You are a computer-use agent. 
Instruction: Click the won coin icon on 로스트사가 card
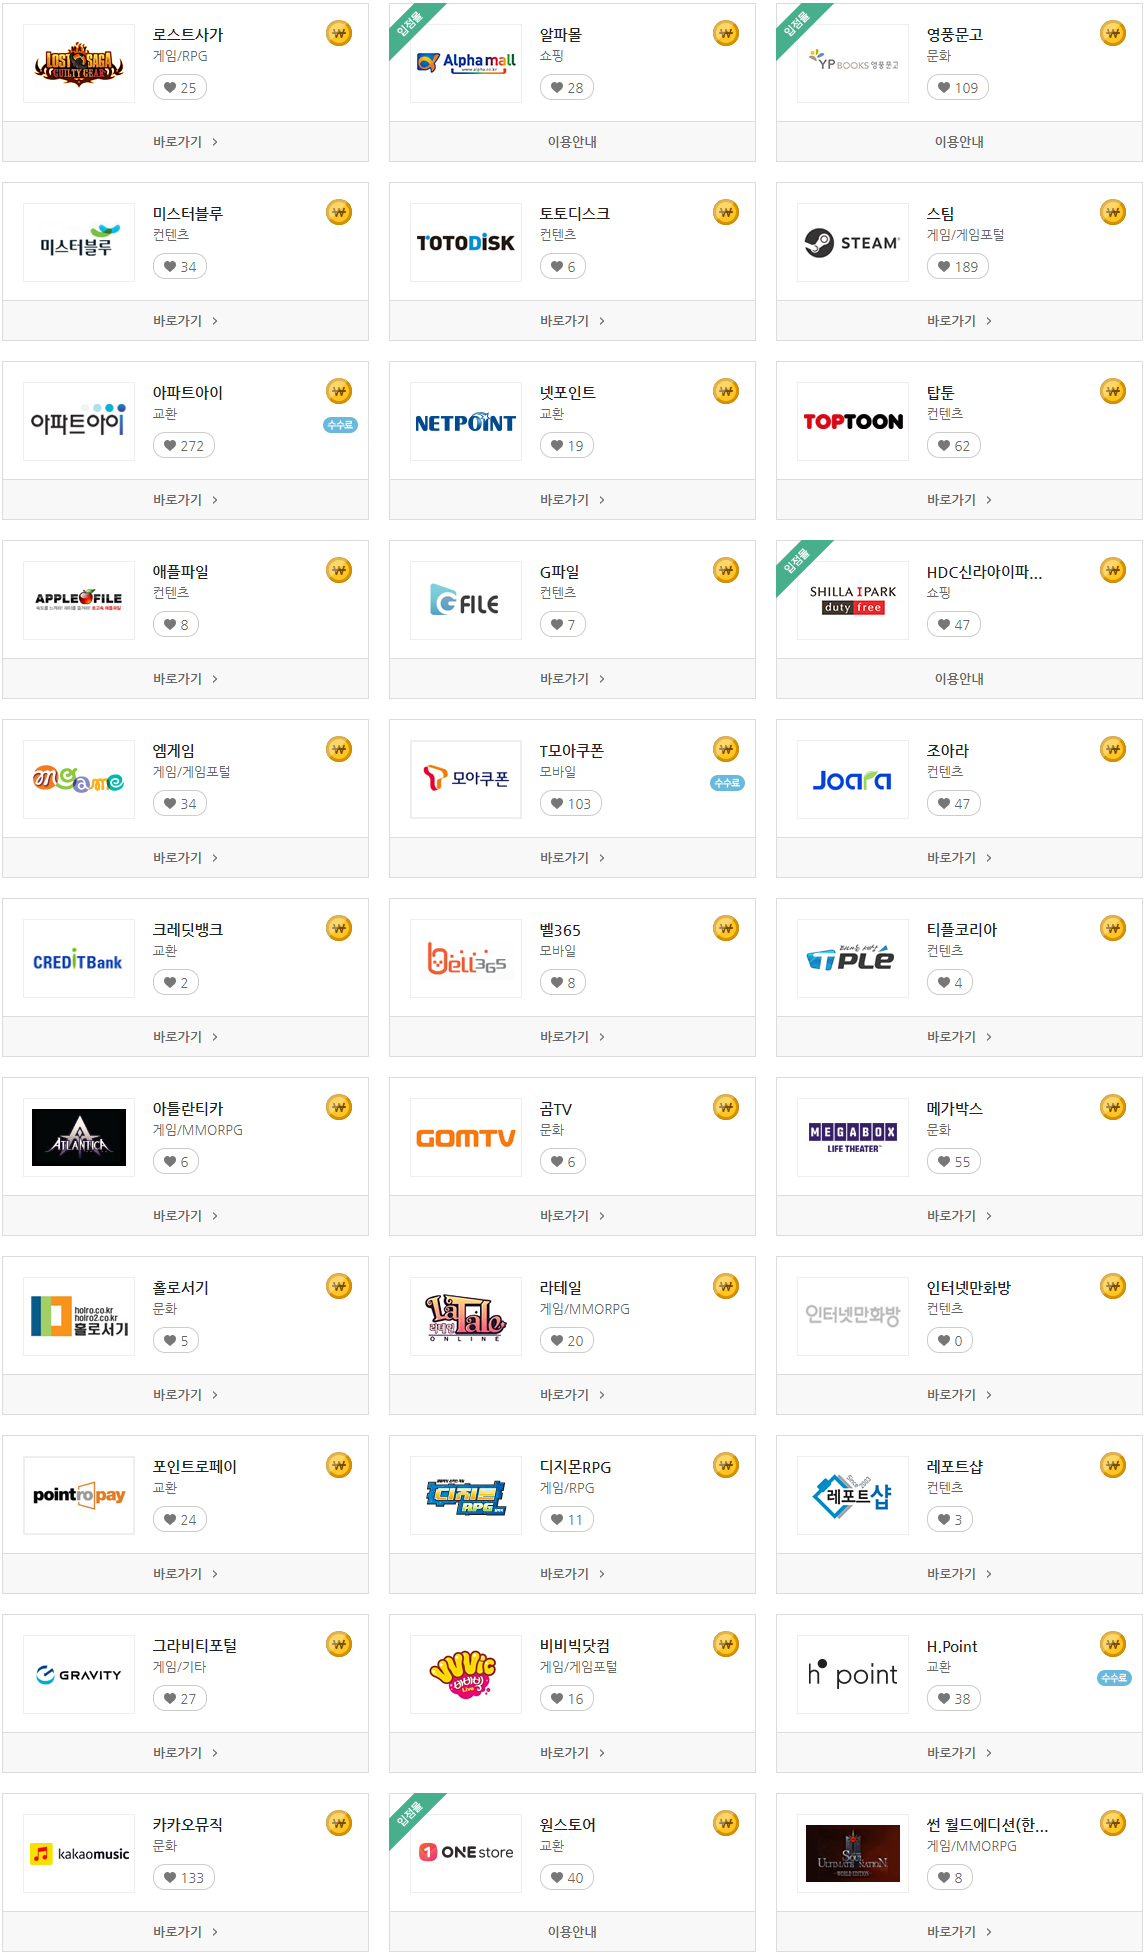[x=339, y=34]
